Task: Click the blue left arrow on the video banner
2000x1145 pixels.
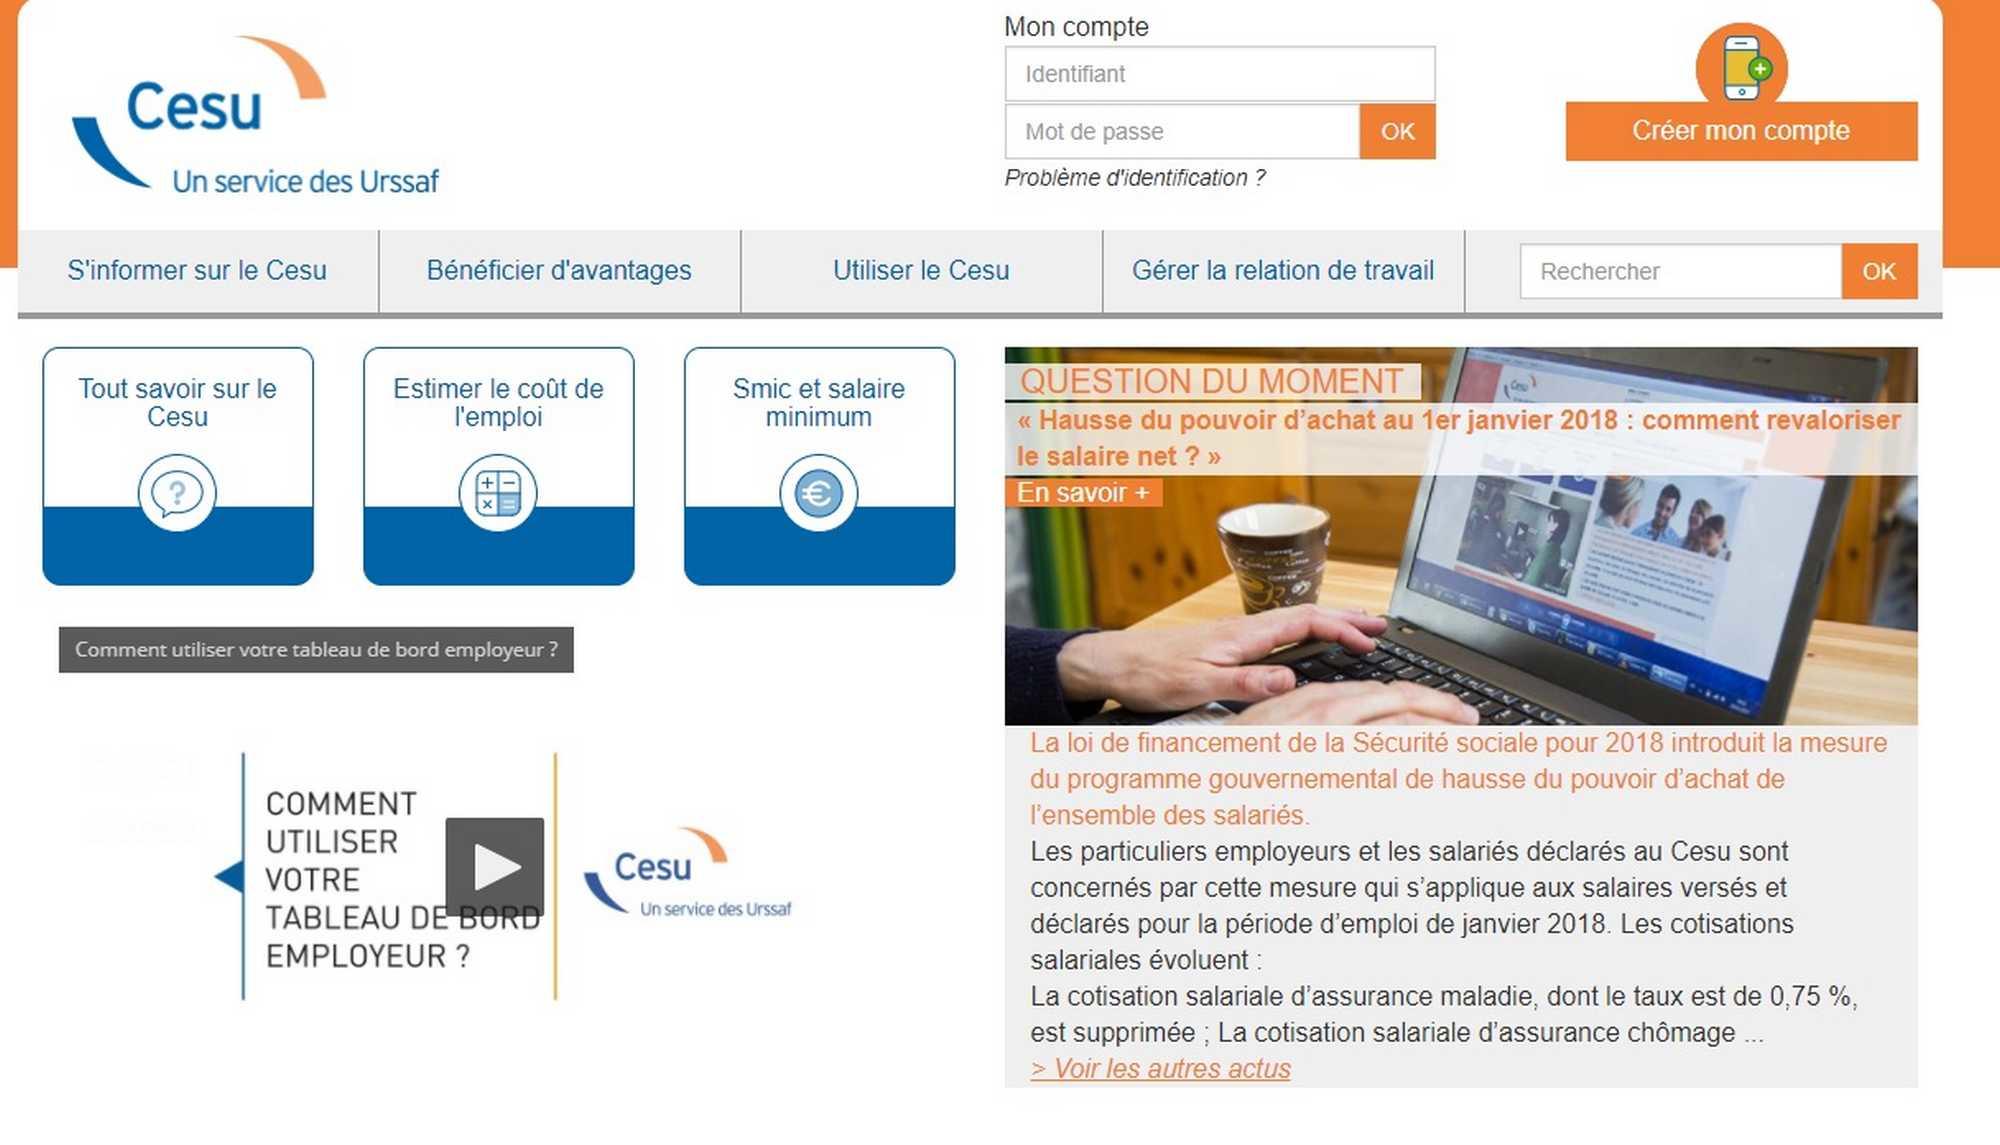Action: coord(230,877)
